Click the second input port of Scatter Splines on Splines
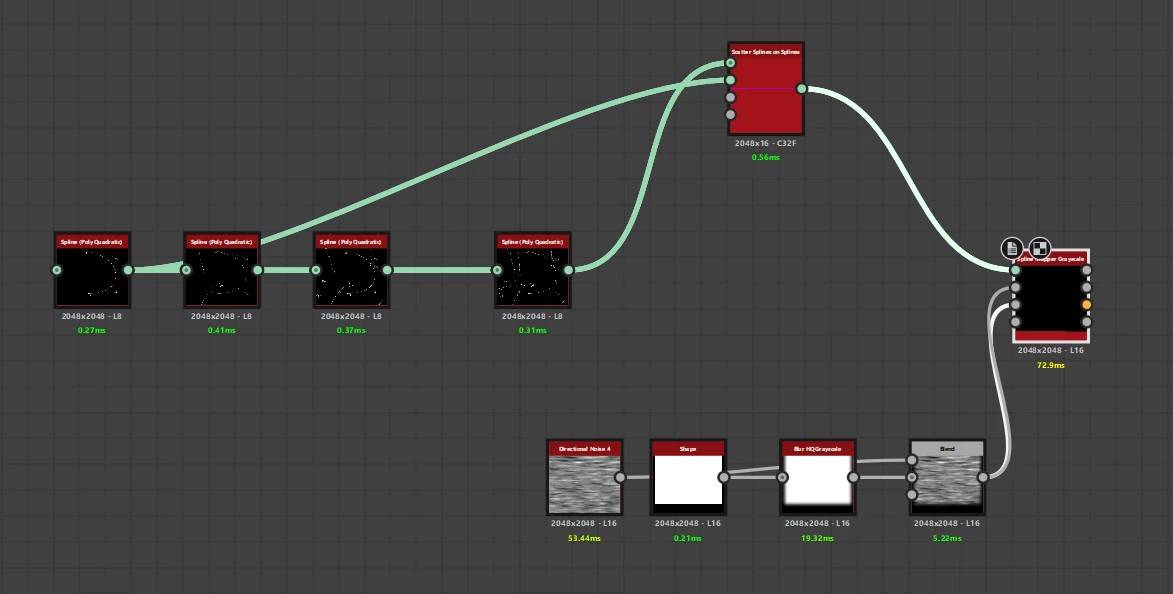The height and width of the screenshot is (594, 1173). pyautogui.click(x=730, y=80)
